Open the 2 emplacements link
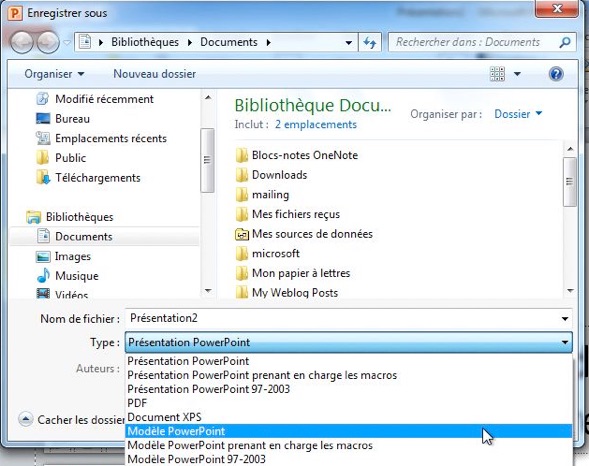Image resolution: width=589 pixels, height=466 pixels. (x=316, y=124)
